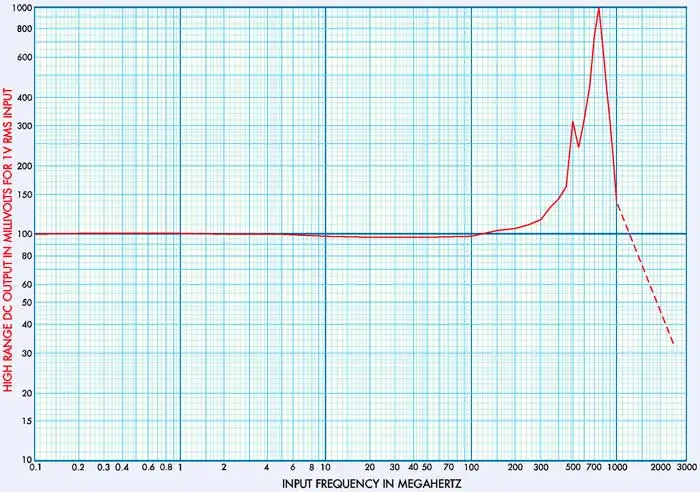
Task: Click the "INPUT FREQUENCY IN MEGAHERTZ" axis title
Action: pyautogui.click(x=371, y=484)
